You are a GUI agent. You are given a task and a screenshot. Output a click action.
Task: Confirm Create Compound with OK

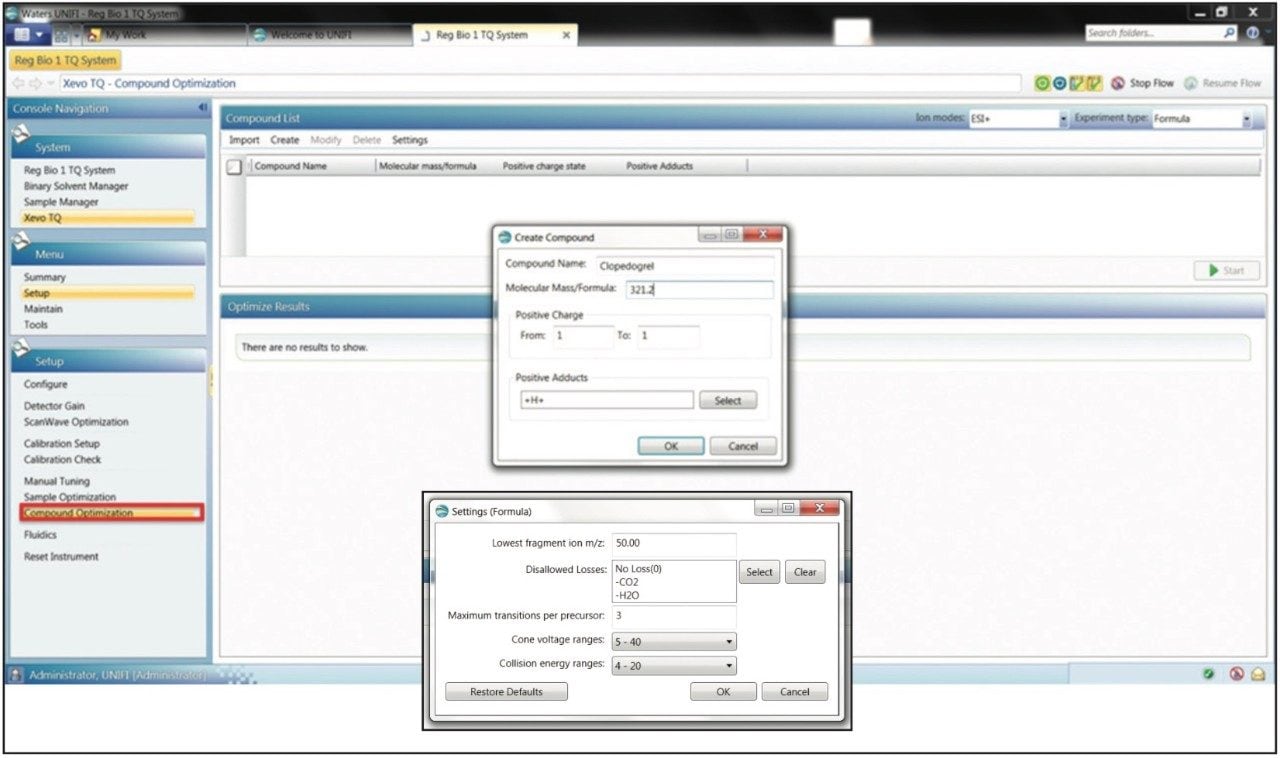pyautogui.click(x=671, y=446)
